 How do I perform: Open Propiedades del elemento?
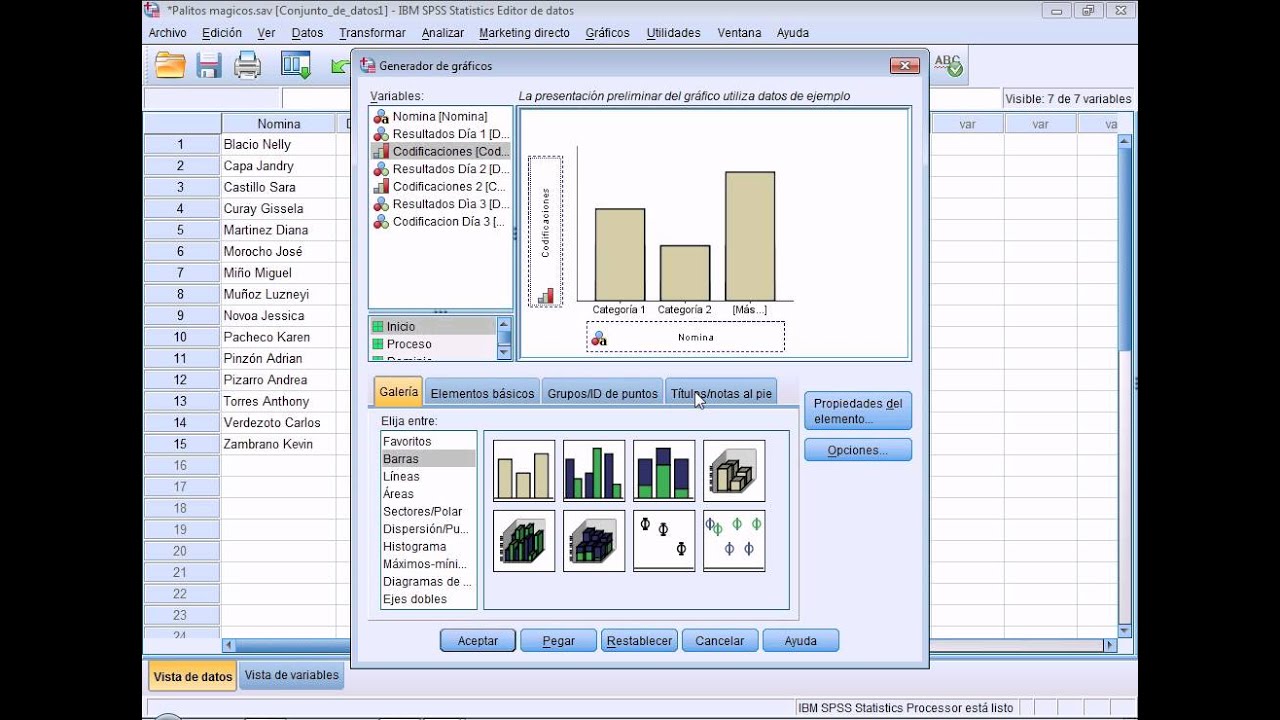[858, 411]
